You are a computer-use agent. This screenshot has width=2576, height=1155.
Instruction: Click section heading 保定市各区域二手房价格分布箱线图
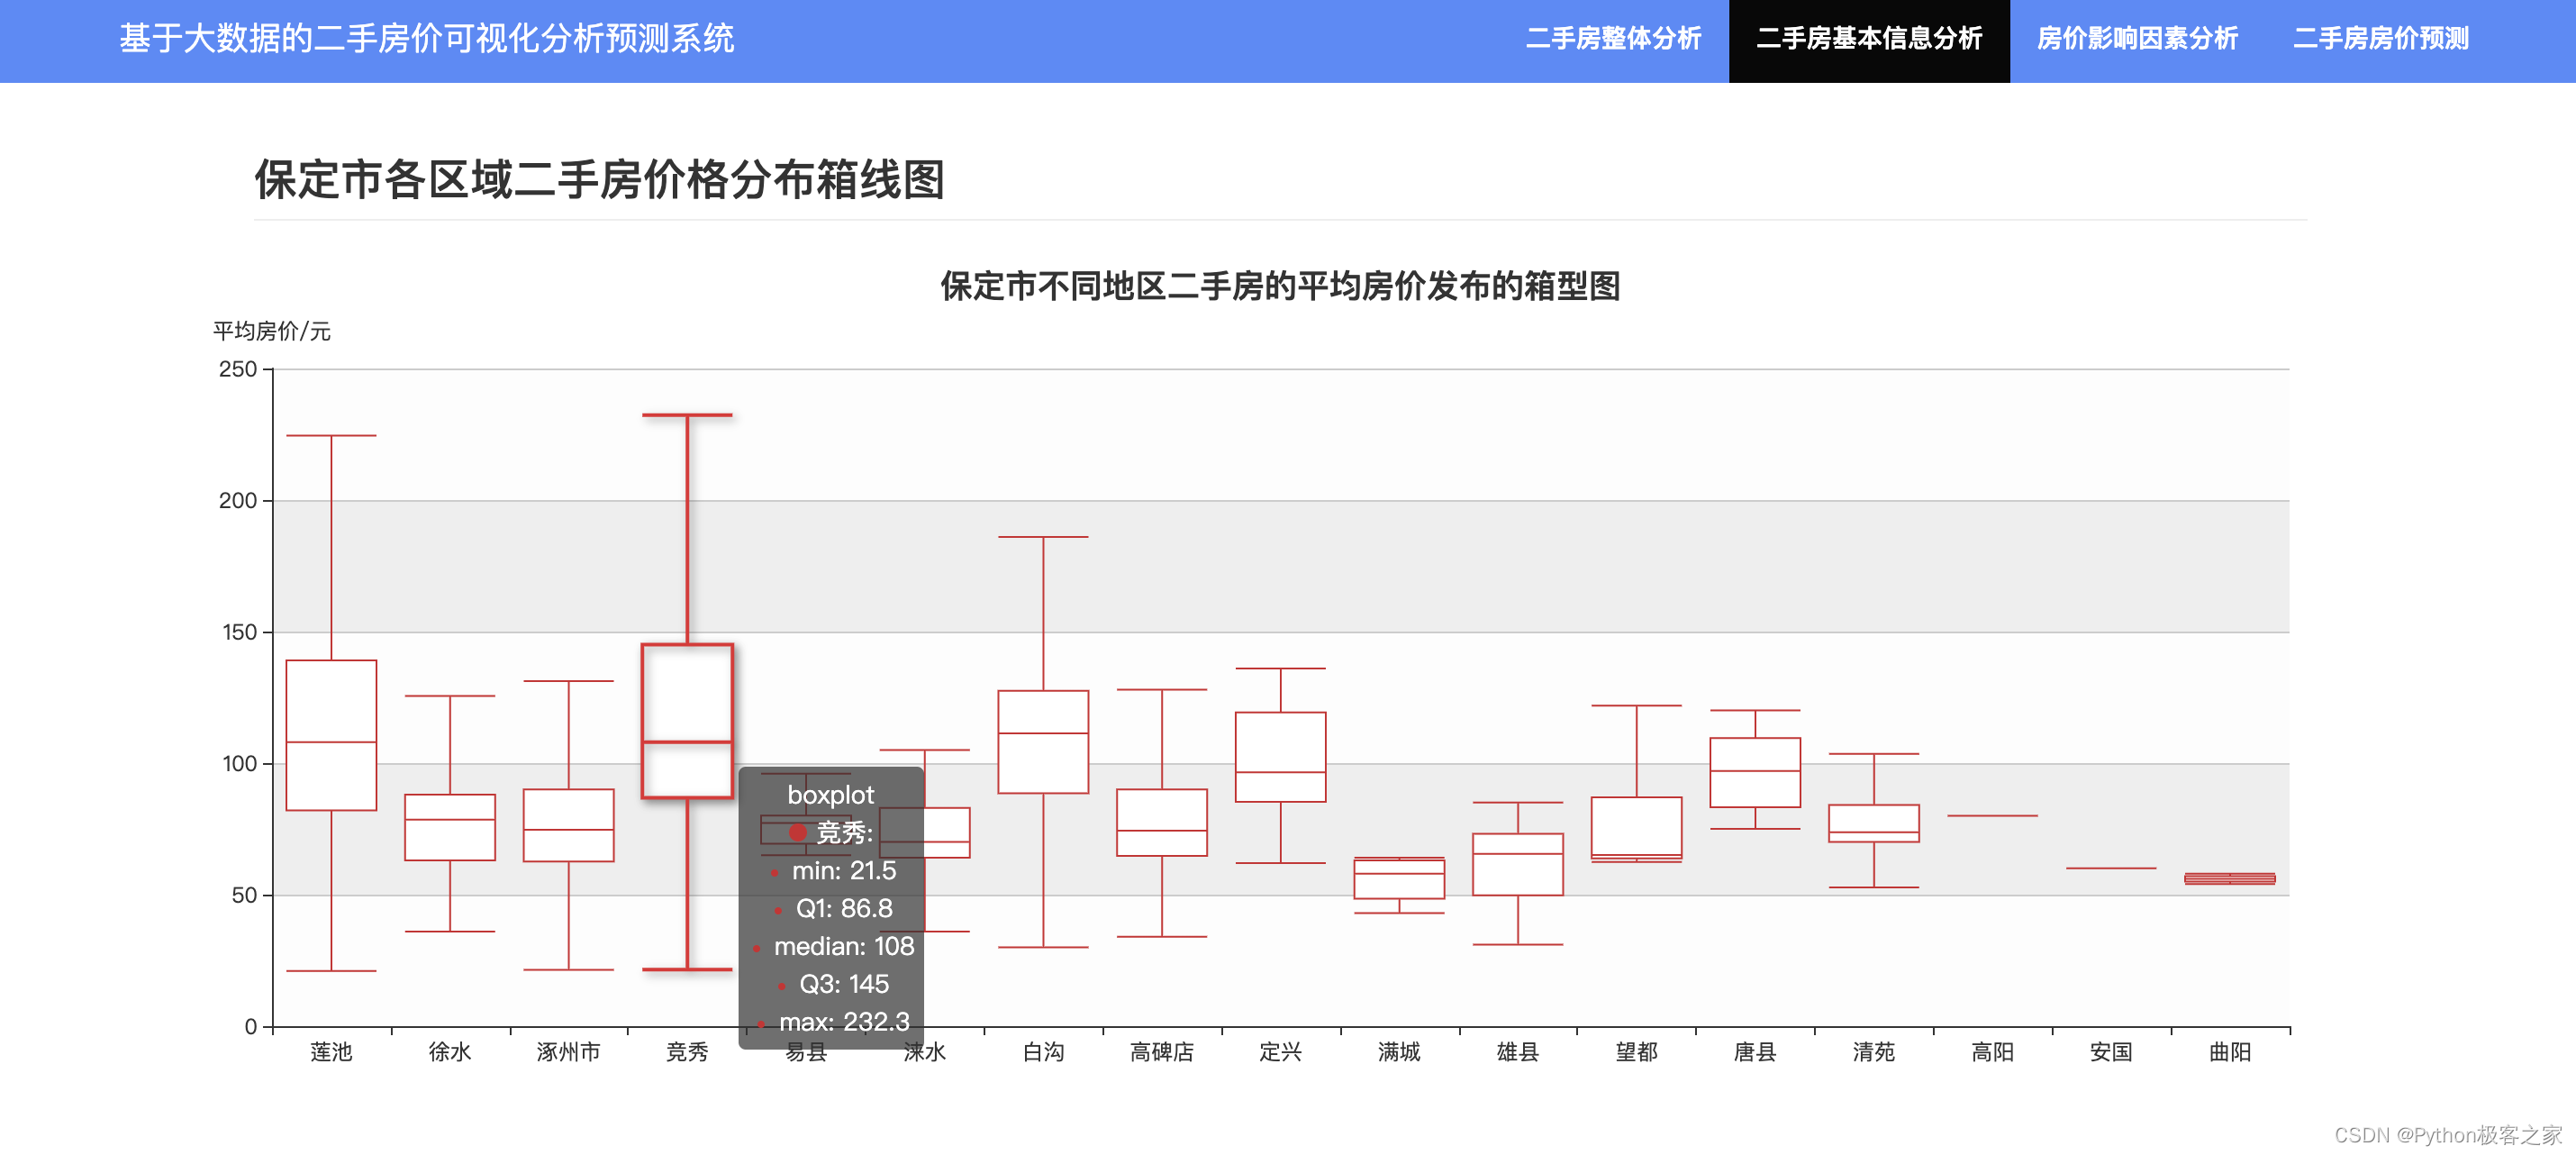coord(599,180)
